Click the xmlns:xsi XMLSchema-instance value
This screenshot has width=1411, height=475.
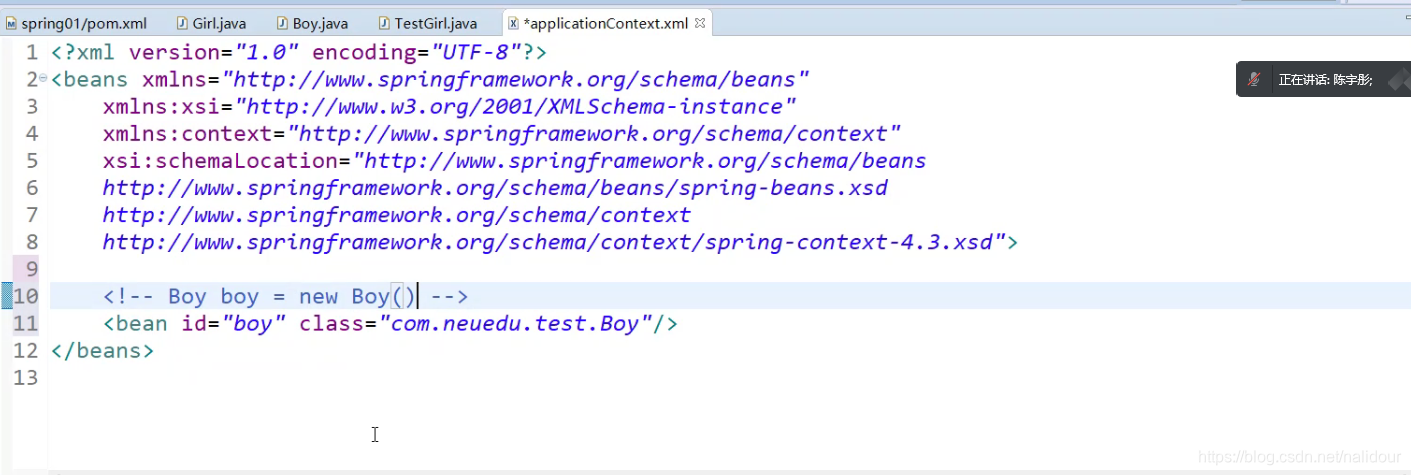(x=515, y=106)
